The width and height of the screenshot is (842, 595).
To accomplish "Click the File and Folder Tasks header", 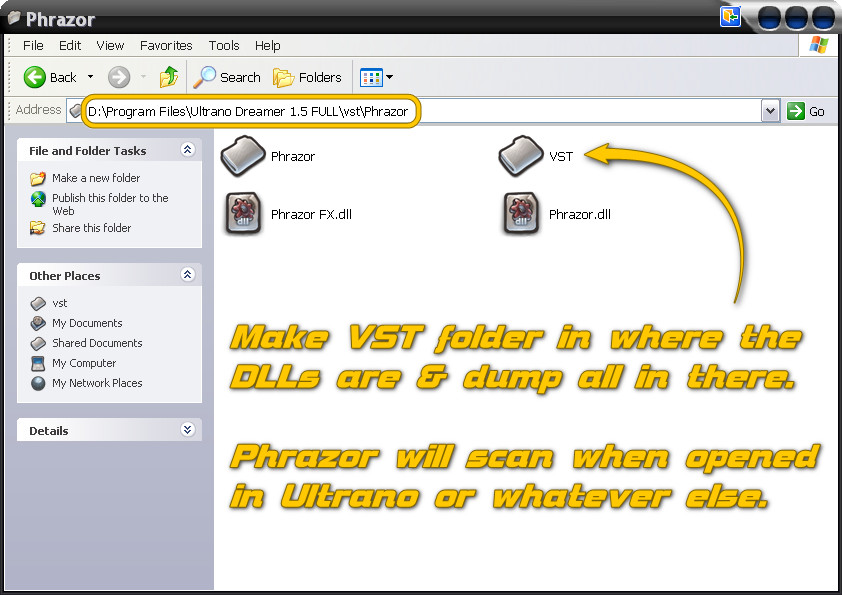I will tap(88, 151).
